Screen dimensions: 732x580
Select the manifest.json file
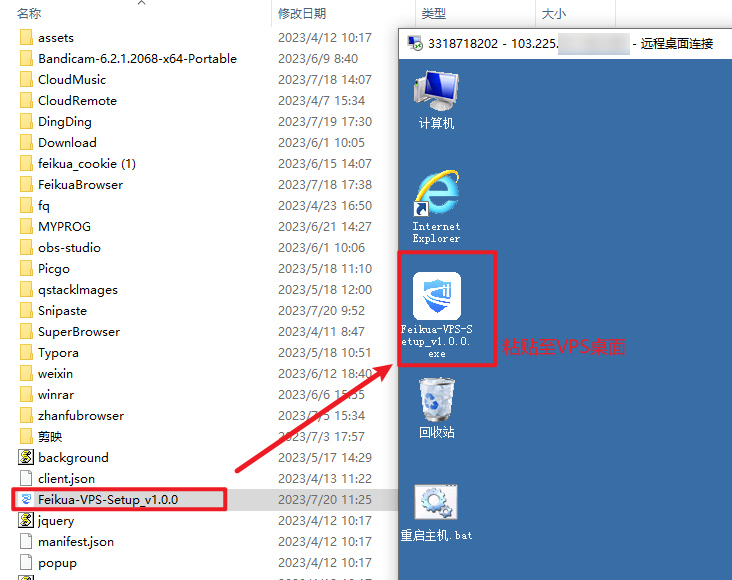click(x=76, y=541)
